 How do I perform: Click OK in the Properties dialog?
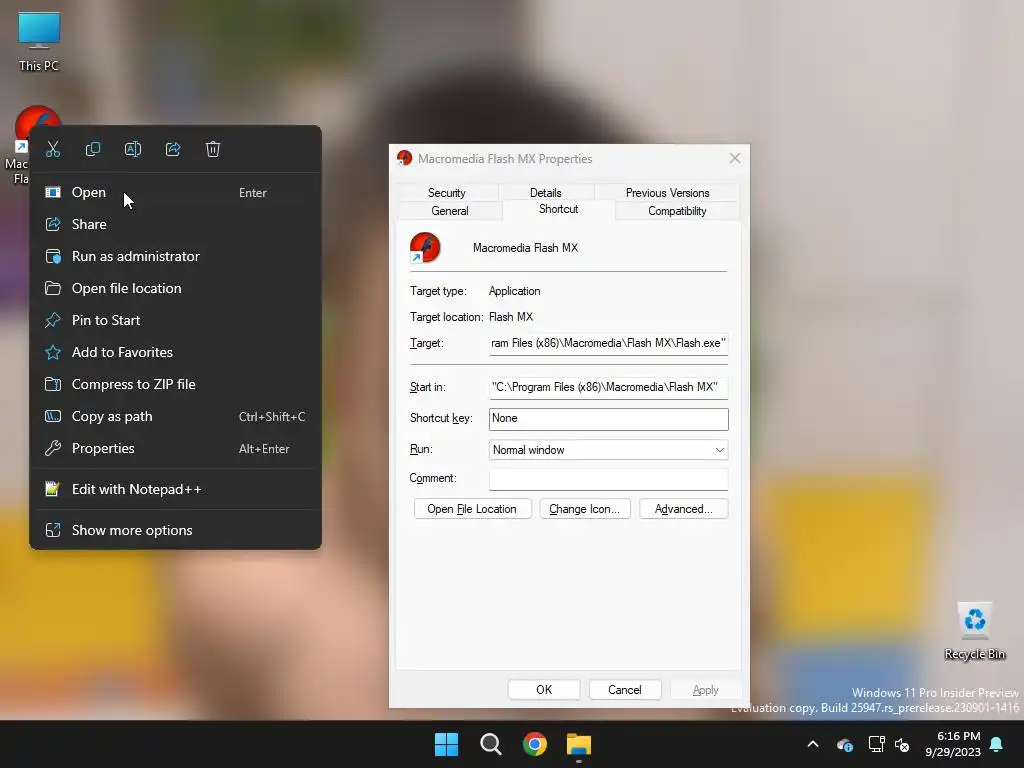544,690
